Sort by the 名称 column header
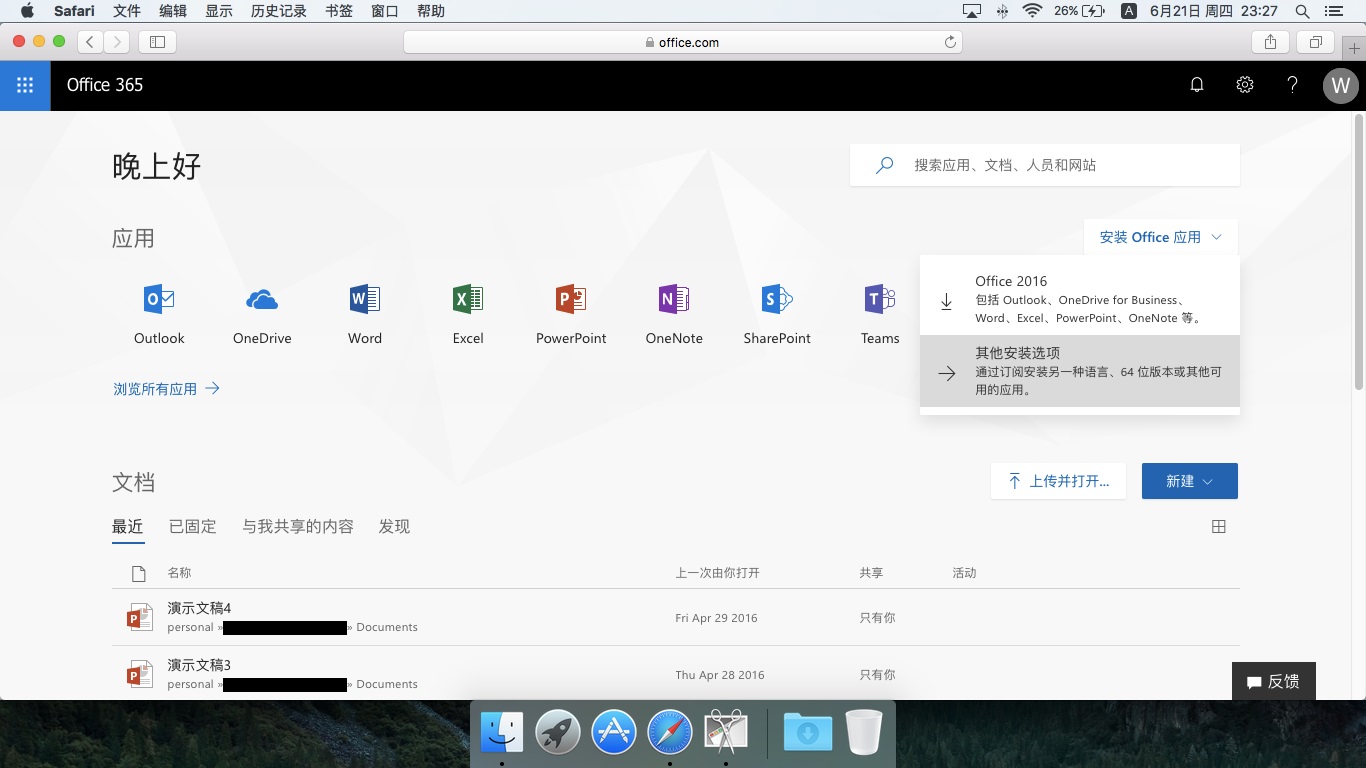Screen dimensions: 1366x768 179,573
